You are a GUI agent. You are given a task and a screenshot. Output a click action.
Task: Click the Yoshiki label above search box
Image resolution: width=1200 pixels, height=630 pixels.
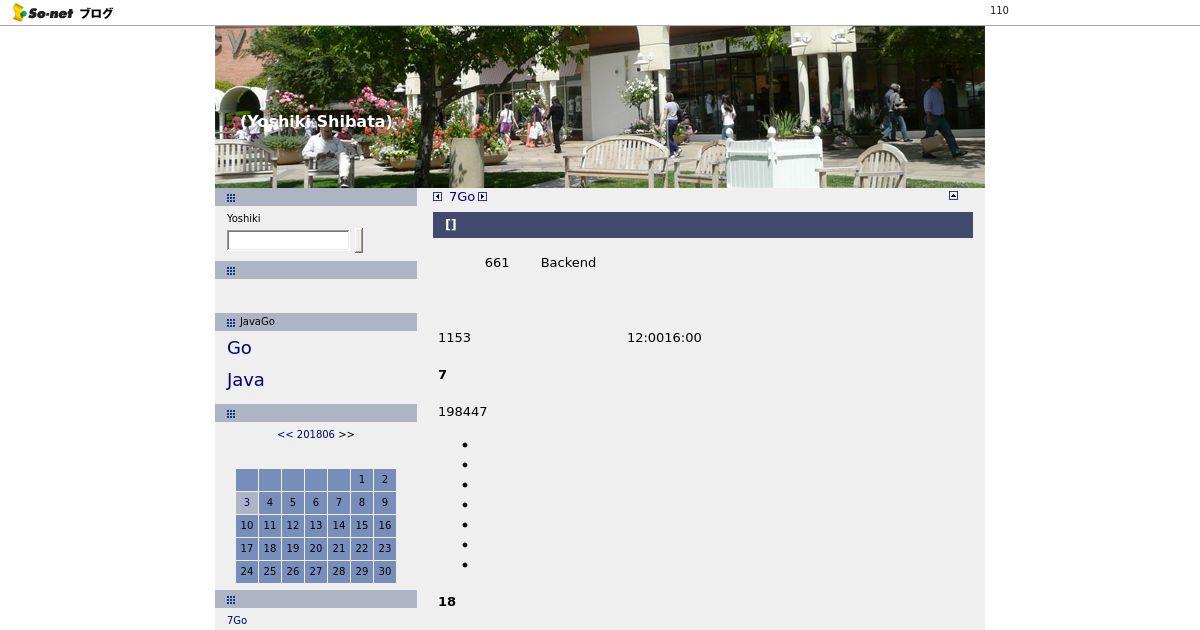pos(243,219)
